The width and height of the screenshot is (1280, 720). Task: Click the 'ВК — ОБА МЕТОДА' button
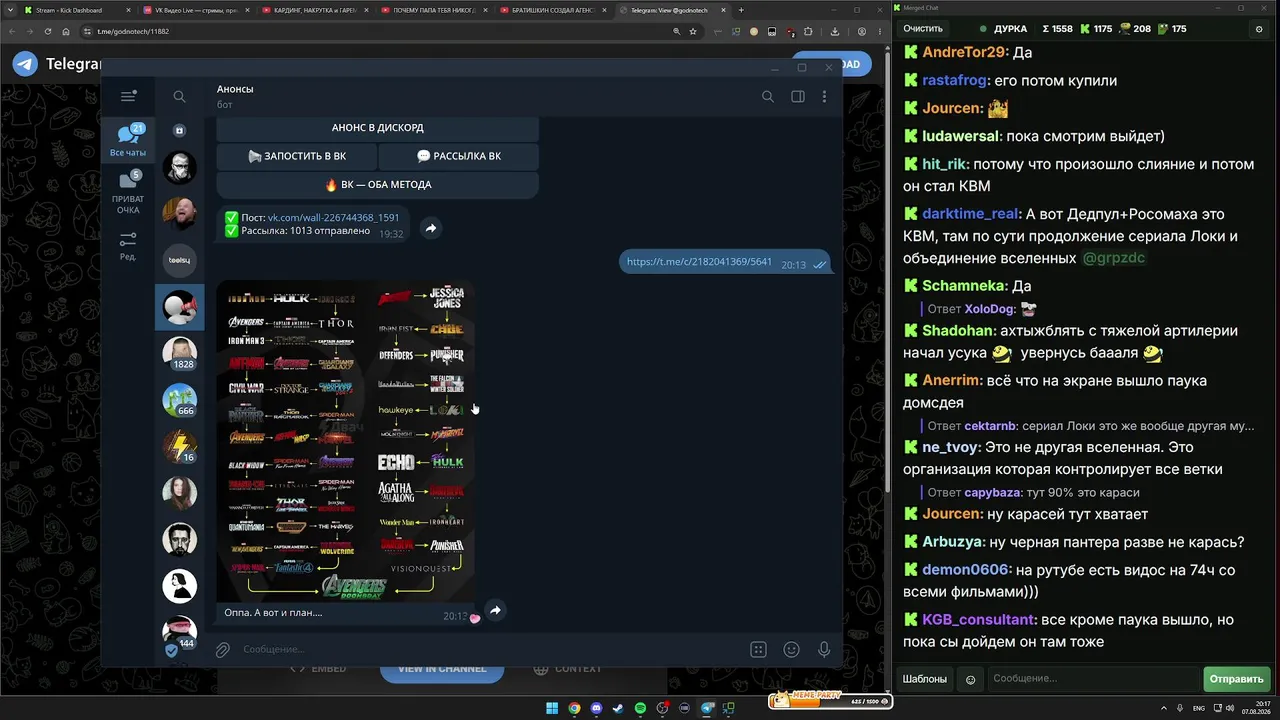point(378,185)
